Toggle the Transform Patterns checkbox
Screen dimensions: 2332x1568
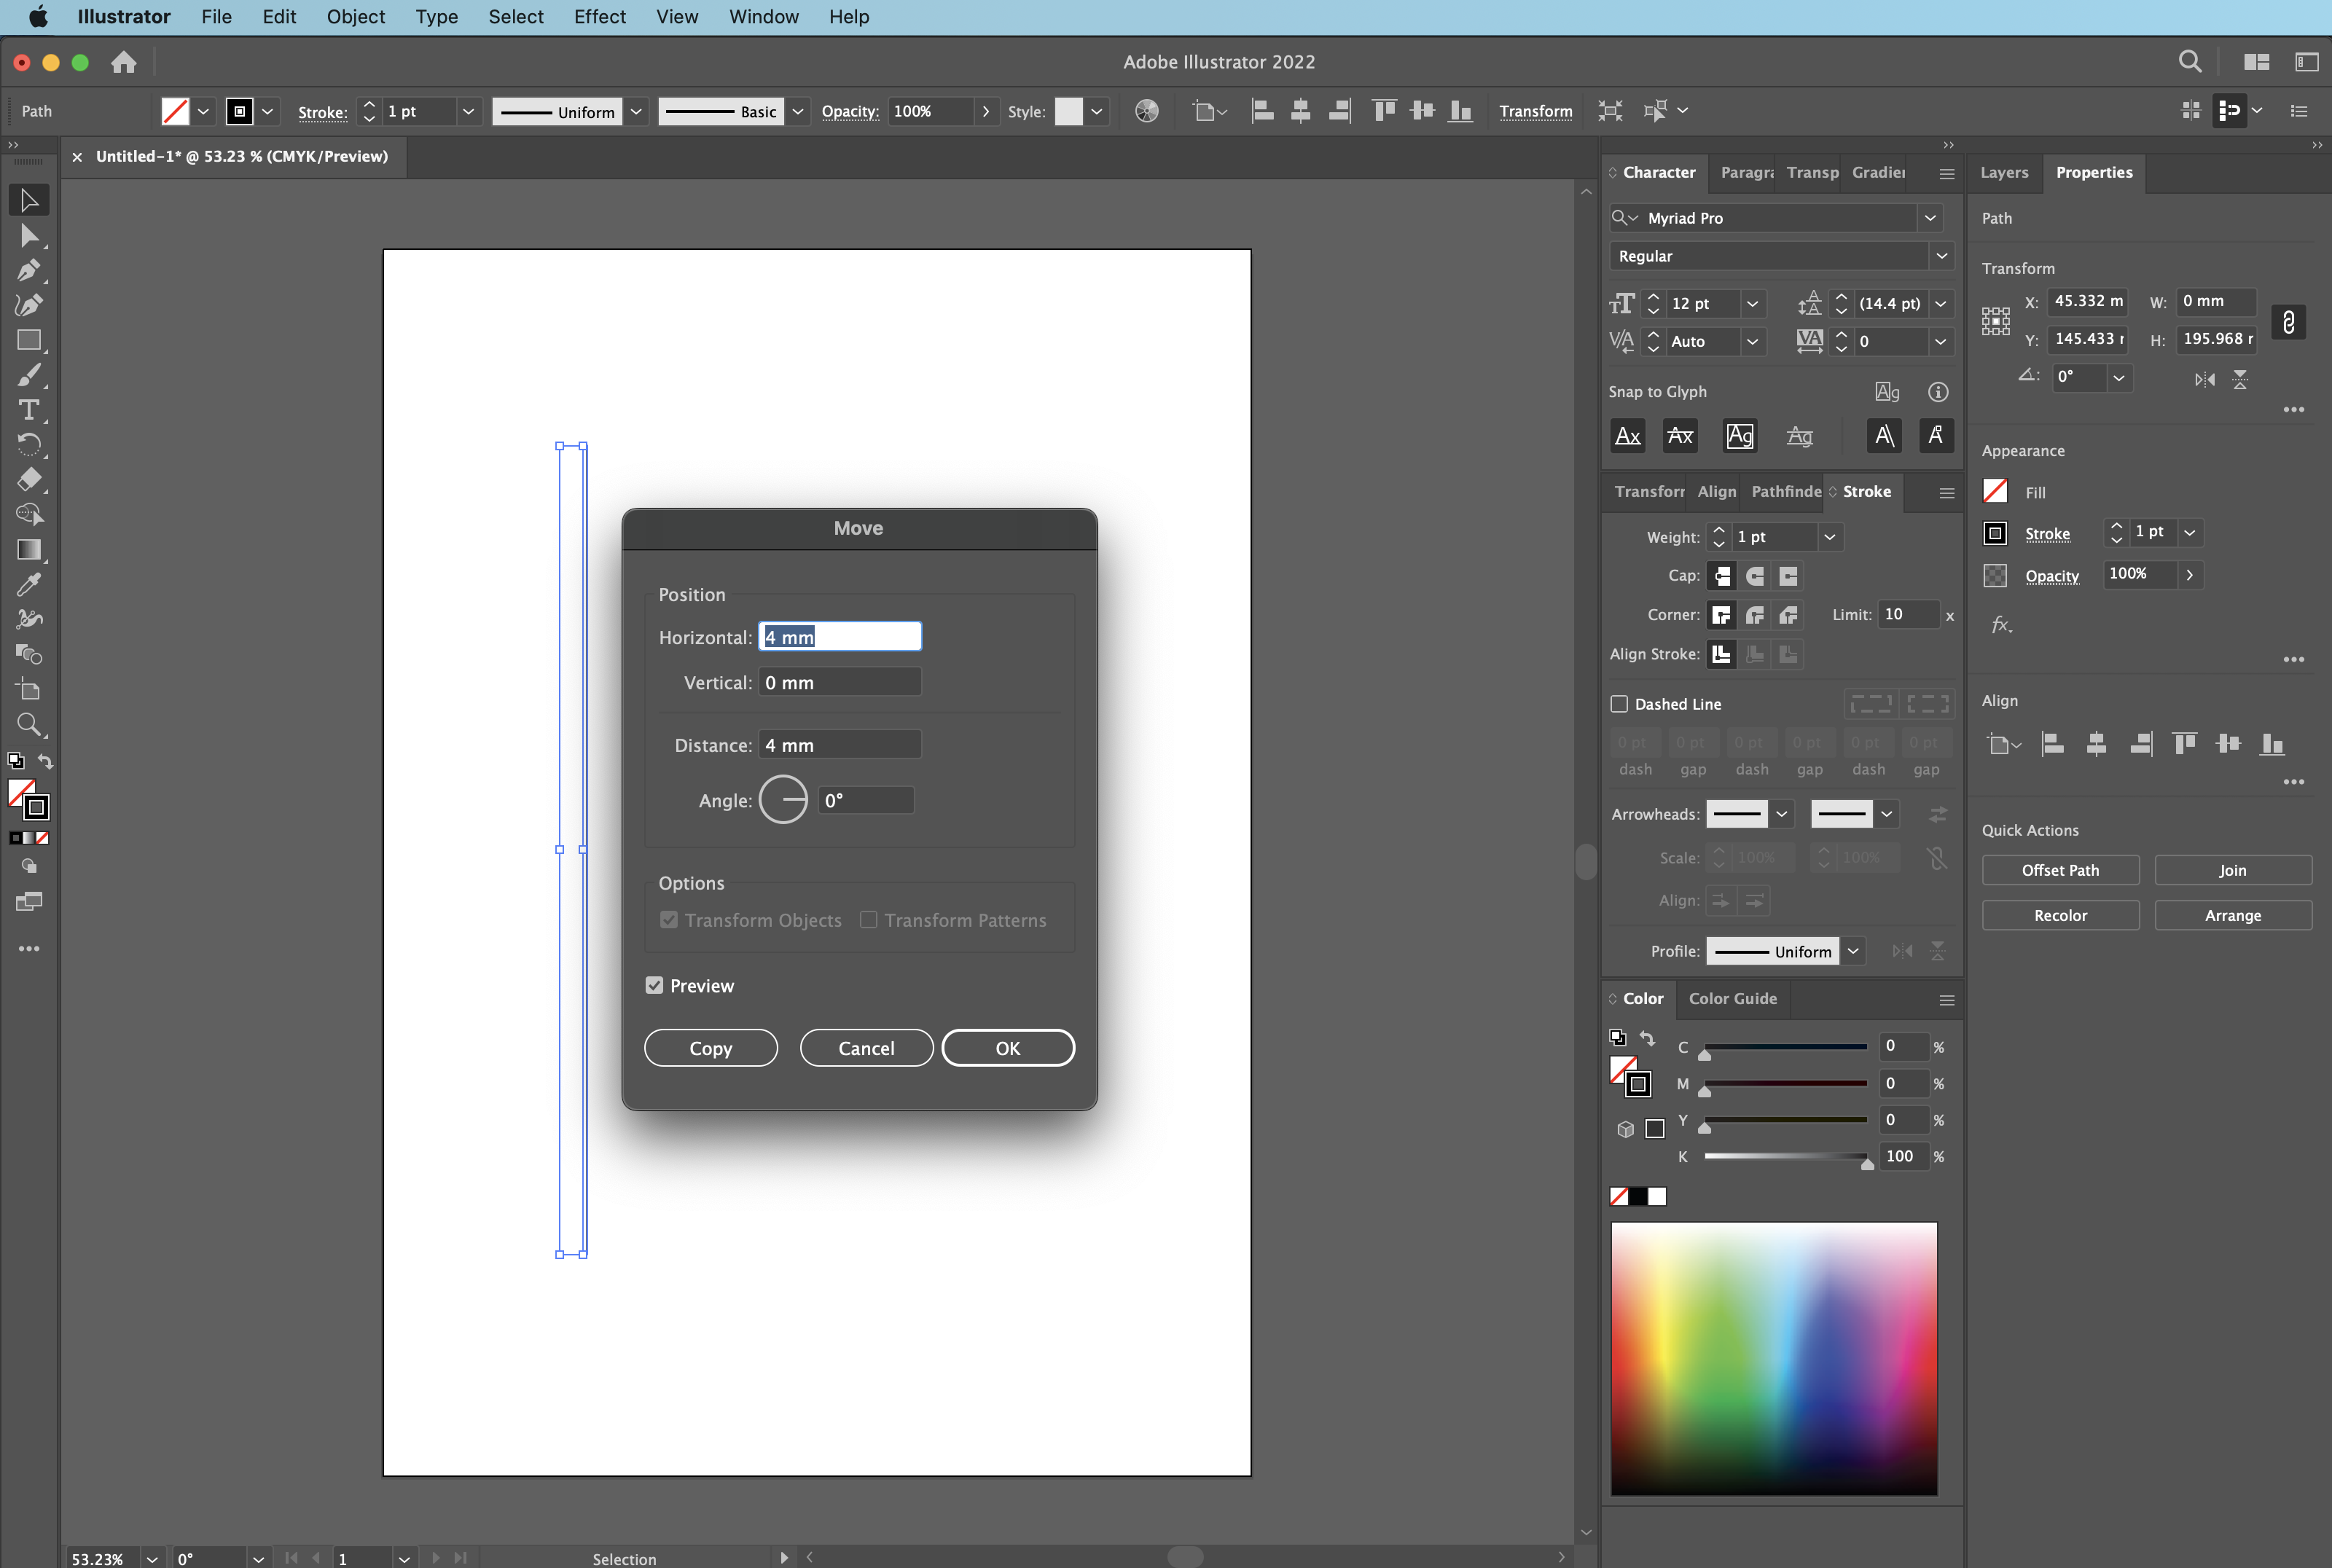coord(869,920)
